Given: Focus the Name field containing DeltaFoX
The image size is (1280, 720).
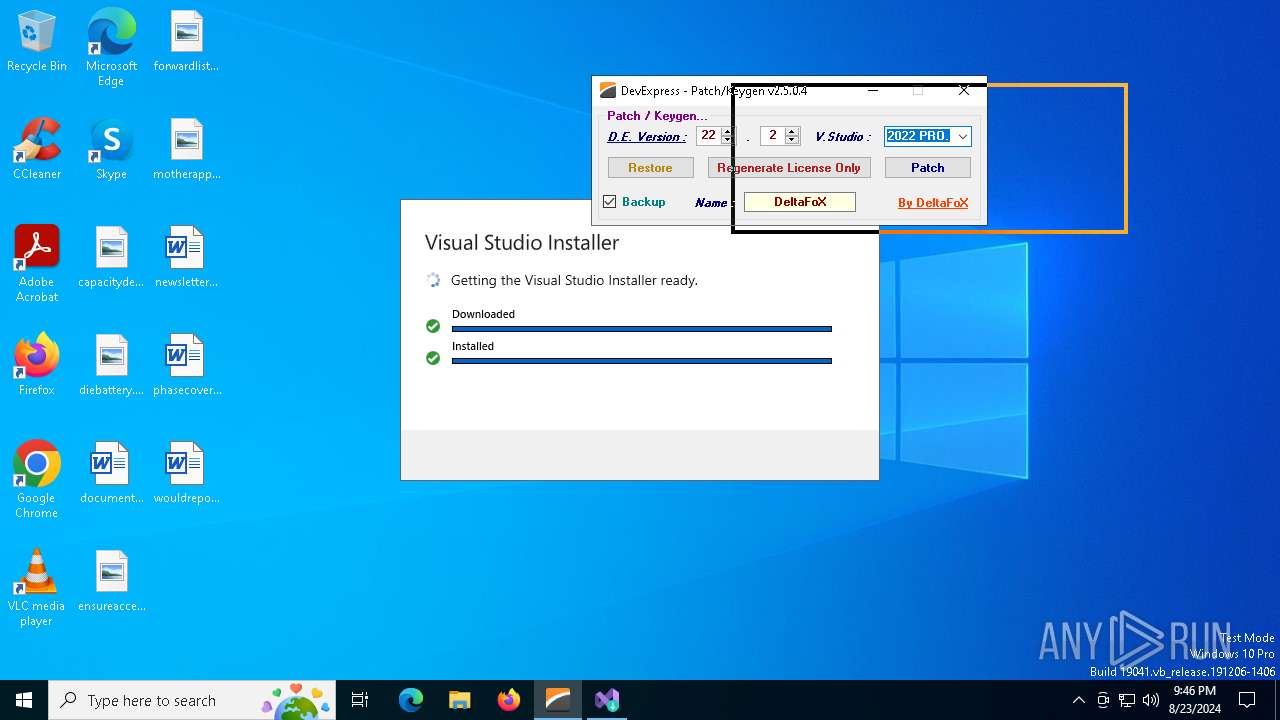Looking at the screenshot, I should tap(800, 202).
